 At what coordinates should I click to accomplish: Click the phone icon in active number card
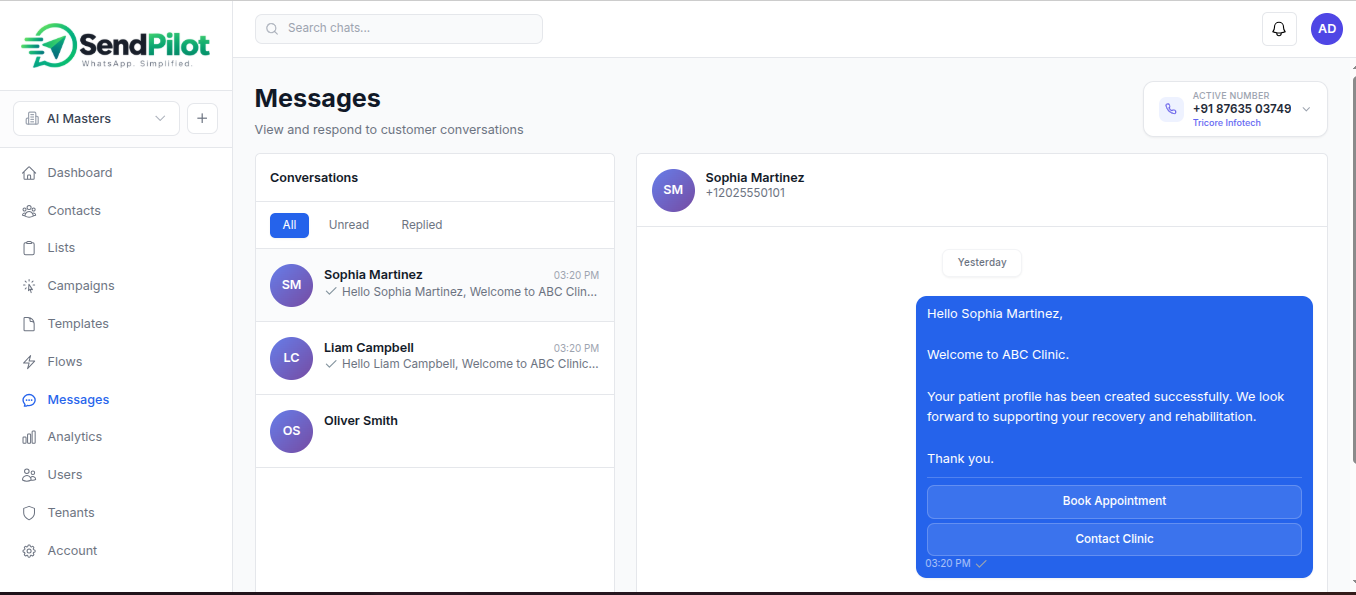tap(1171, 109)
